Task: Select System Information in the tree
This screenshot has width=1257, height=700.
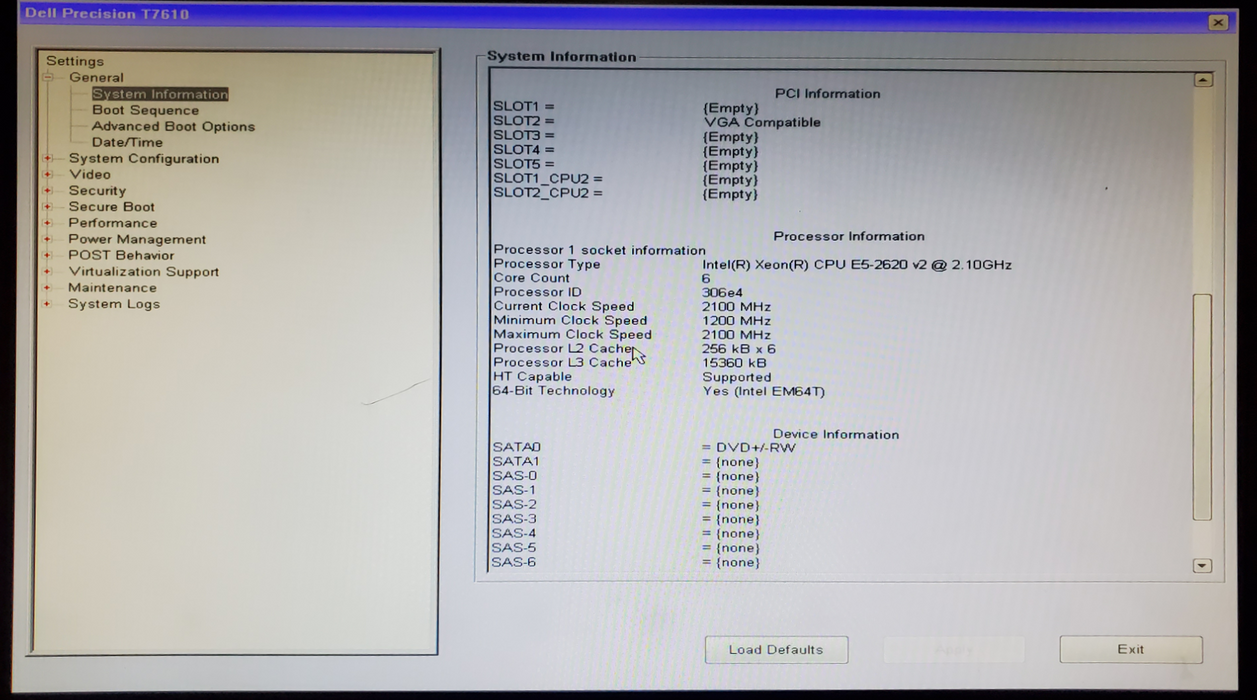Action: point(160,94)
